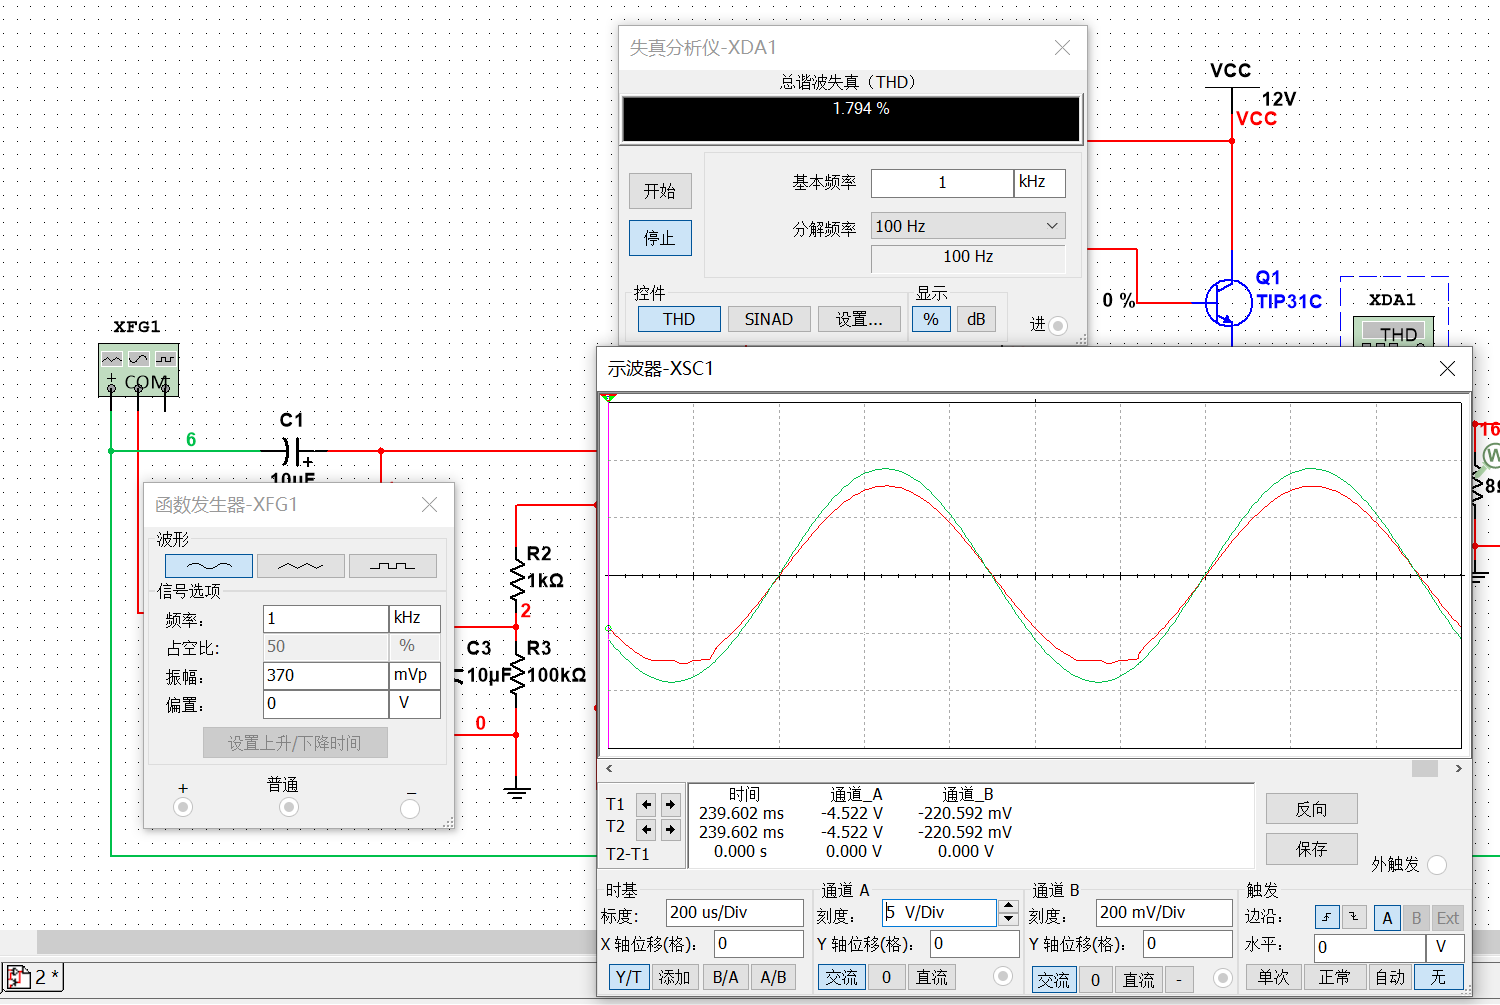Click Start (开始) in distortion analyzer
The image size is (1500, 1005).
pos(660,191)
